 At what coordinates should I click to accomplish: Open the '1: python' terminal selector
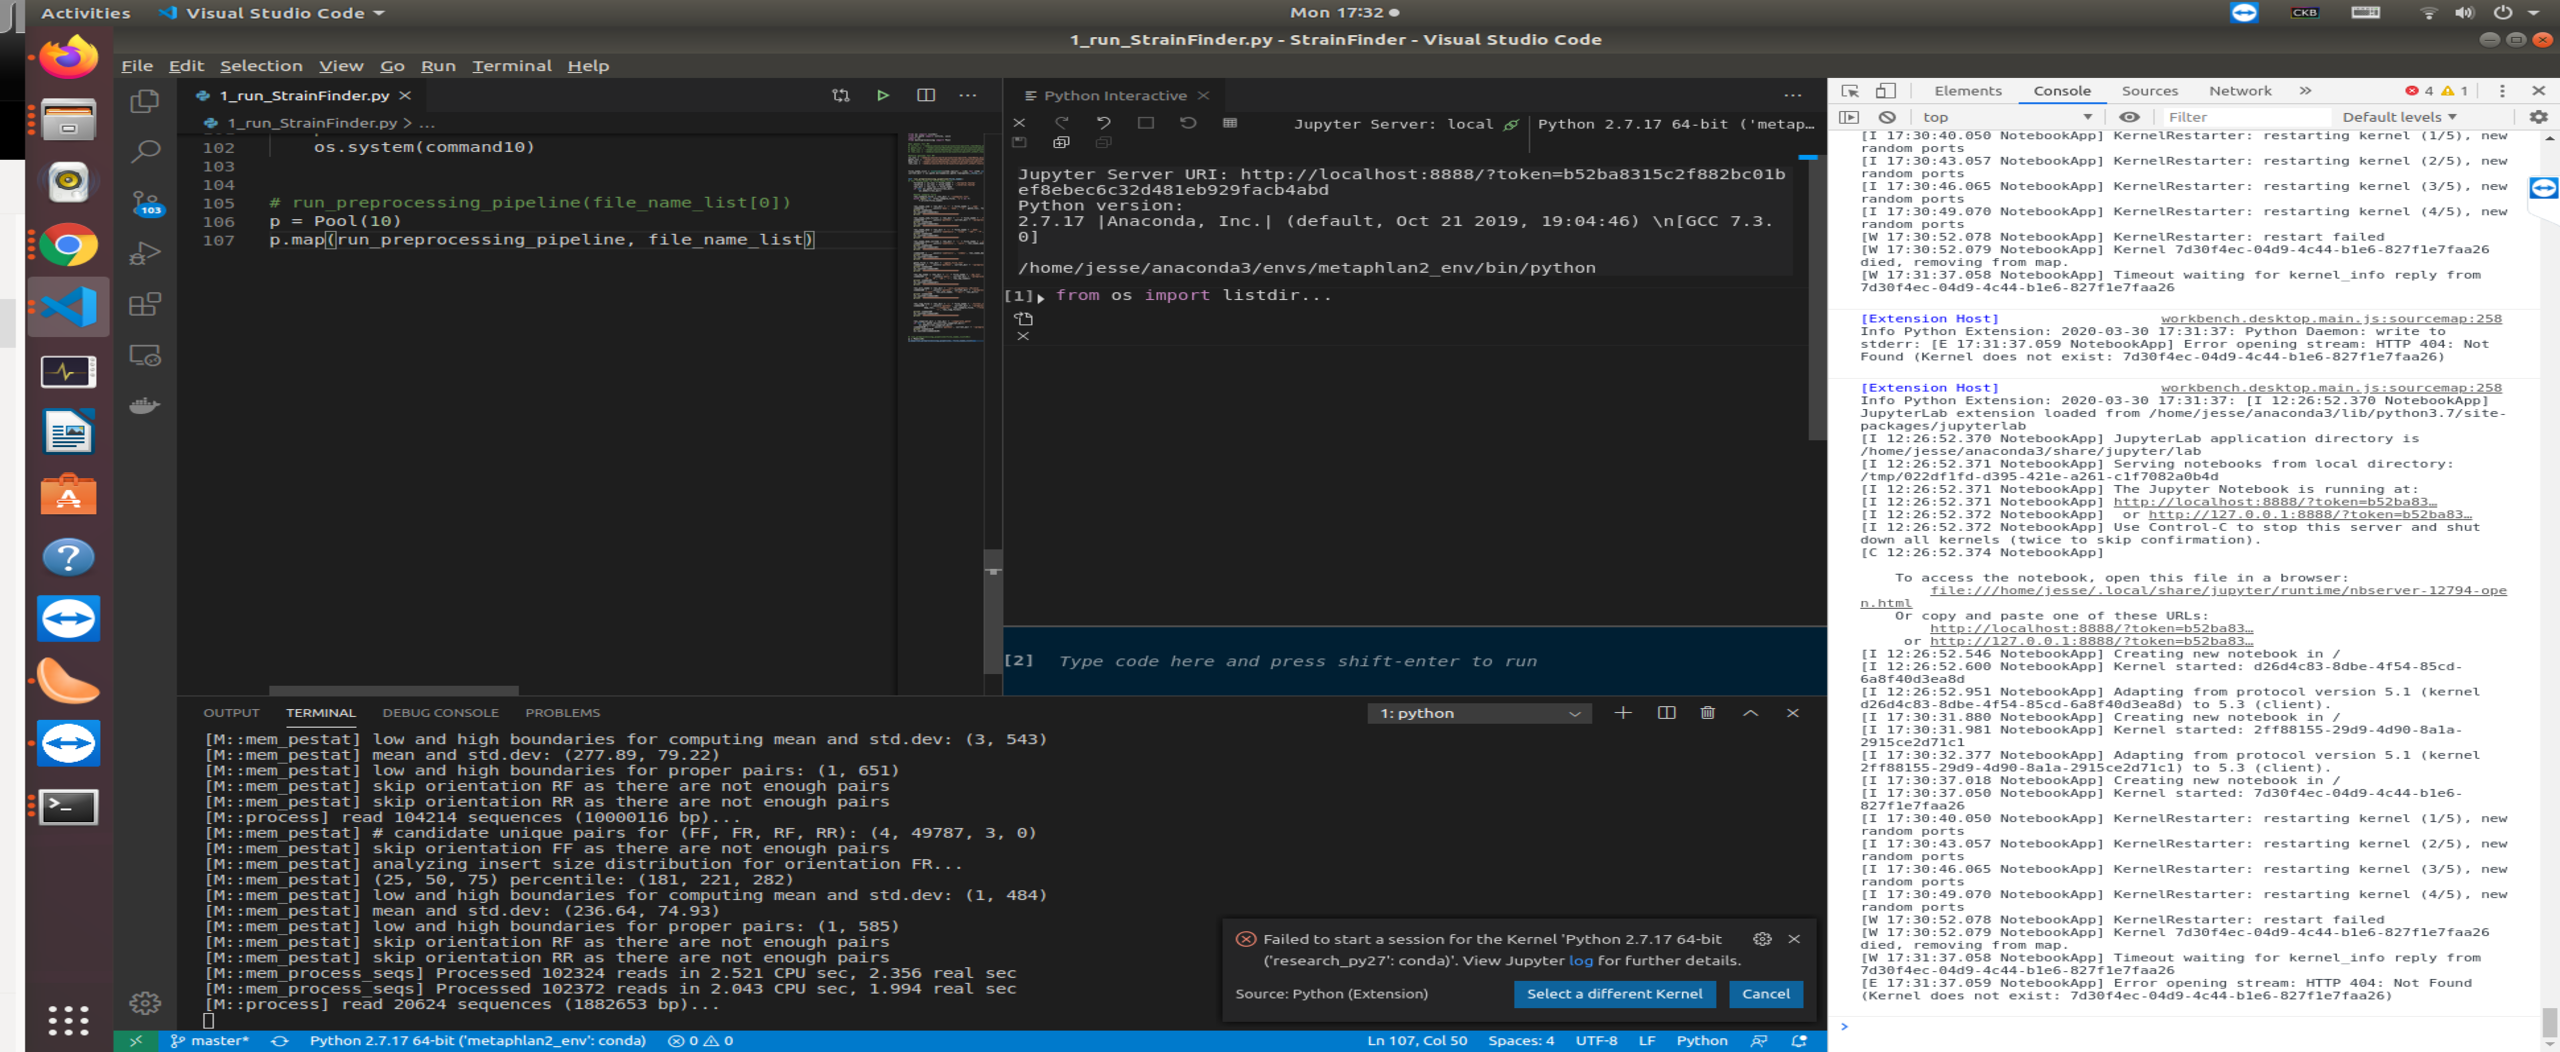[x=1479, y=712]
